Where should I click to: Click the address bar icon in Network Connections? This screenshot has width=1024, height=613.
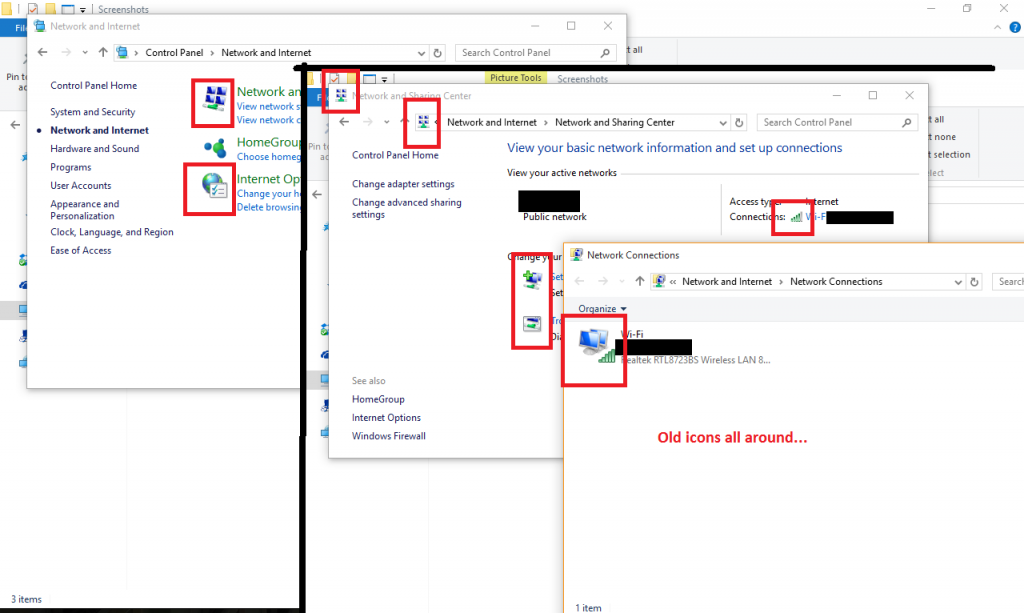pyautogui.click(x=659, y=281)
